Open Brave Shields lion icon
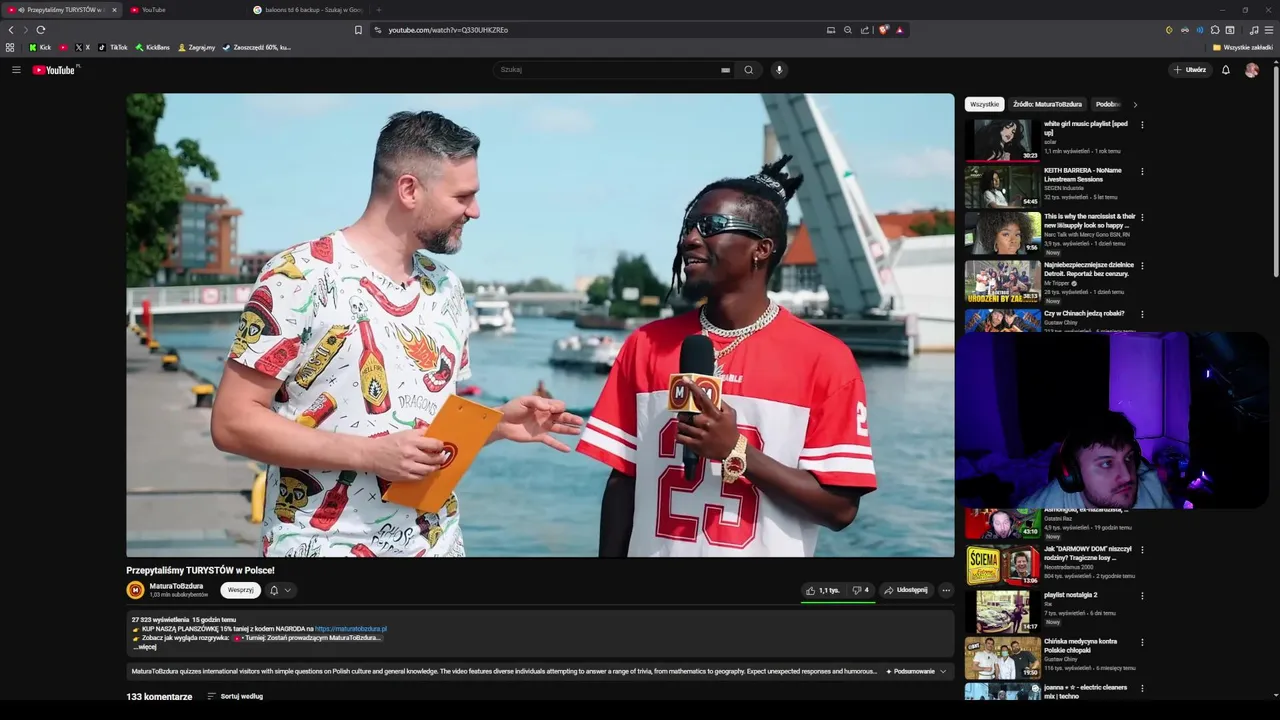1280x720 pixels. 883,30
